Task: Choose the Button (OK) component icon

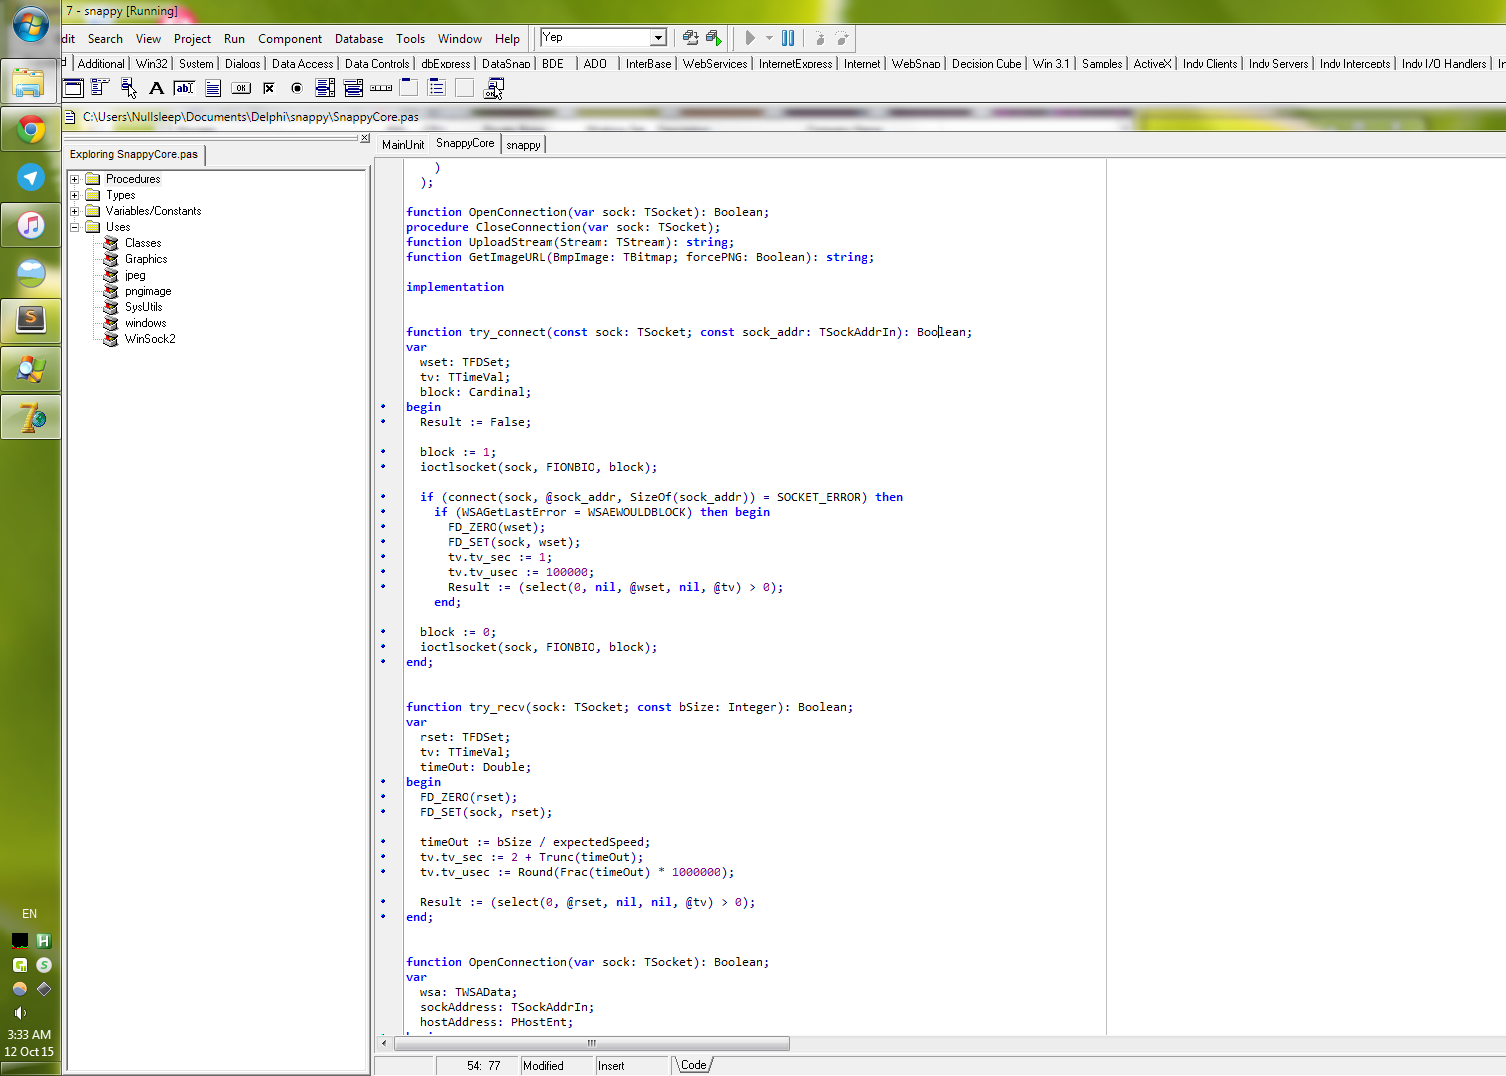Action: click(x=241, y=88)
